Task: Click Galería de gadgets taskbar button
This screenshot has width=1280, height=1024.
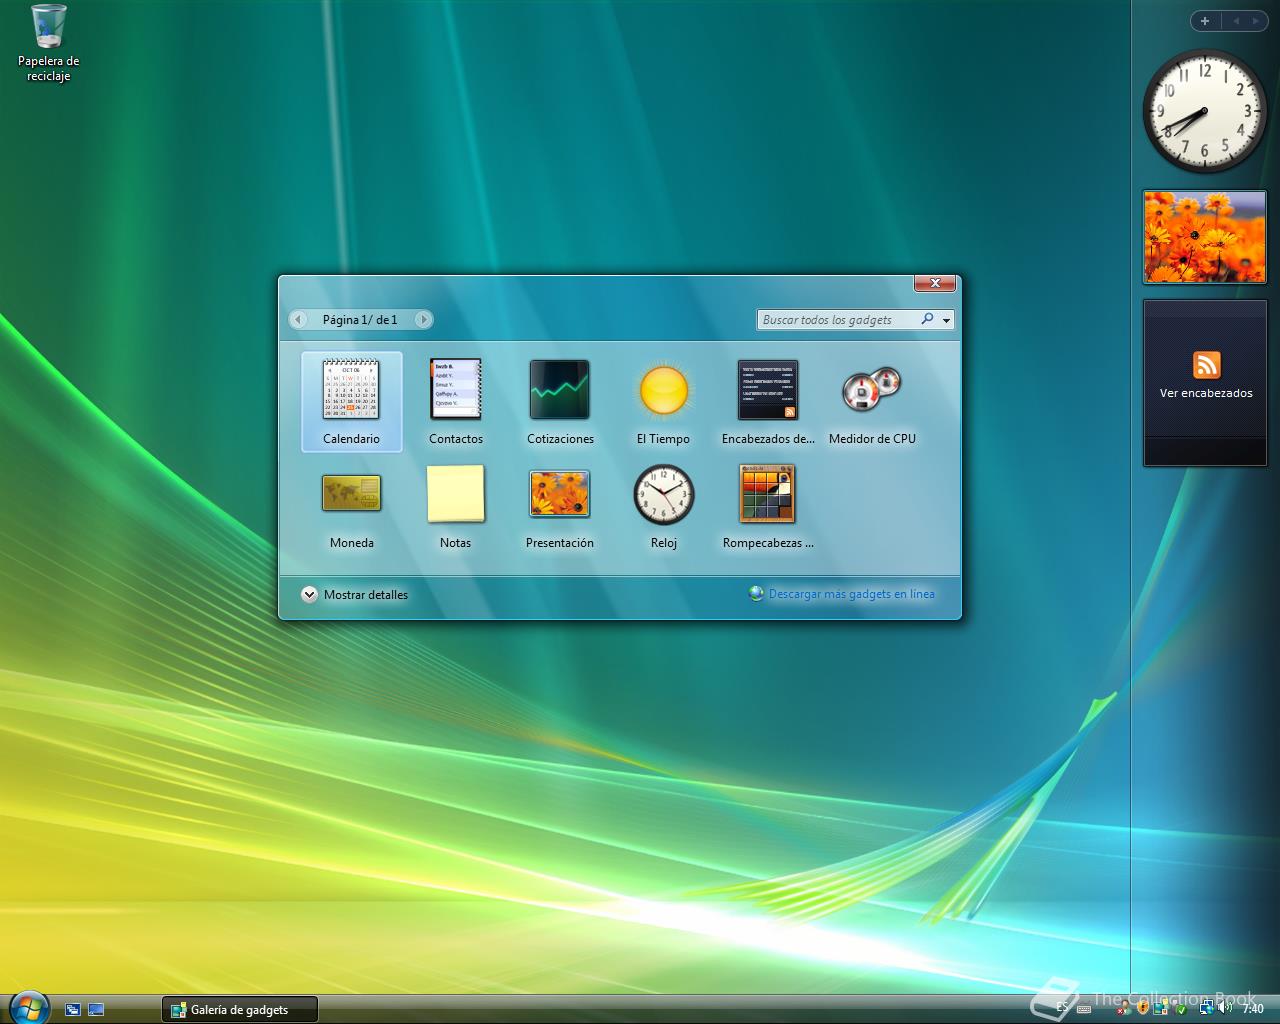Action: 240,1010
